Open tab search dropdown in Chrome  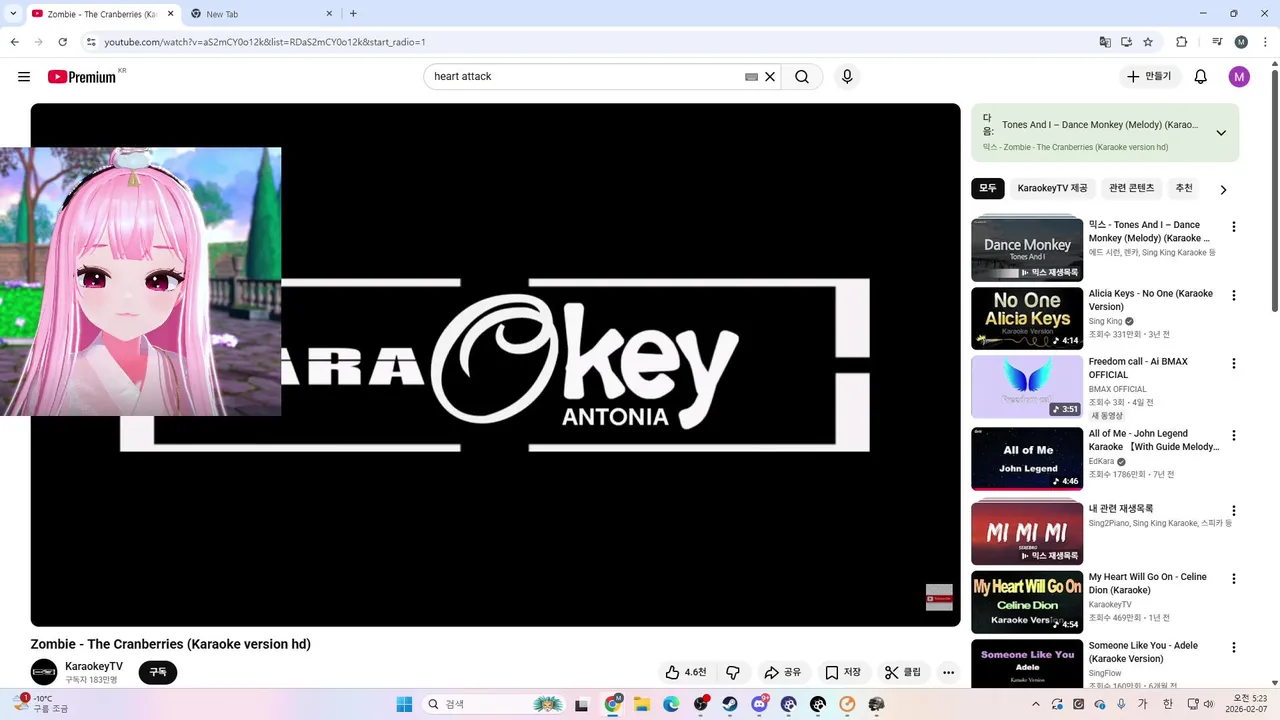13,14
